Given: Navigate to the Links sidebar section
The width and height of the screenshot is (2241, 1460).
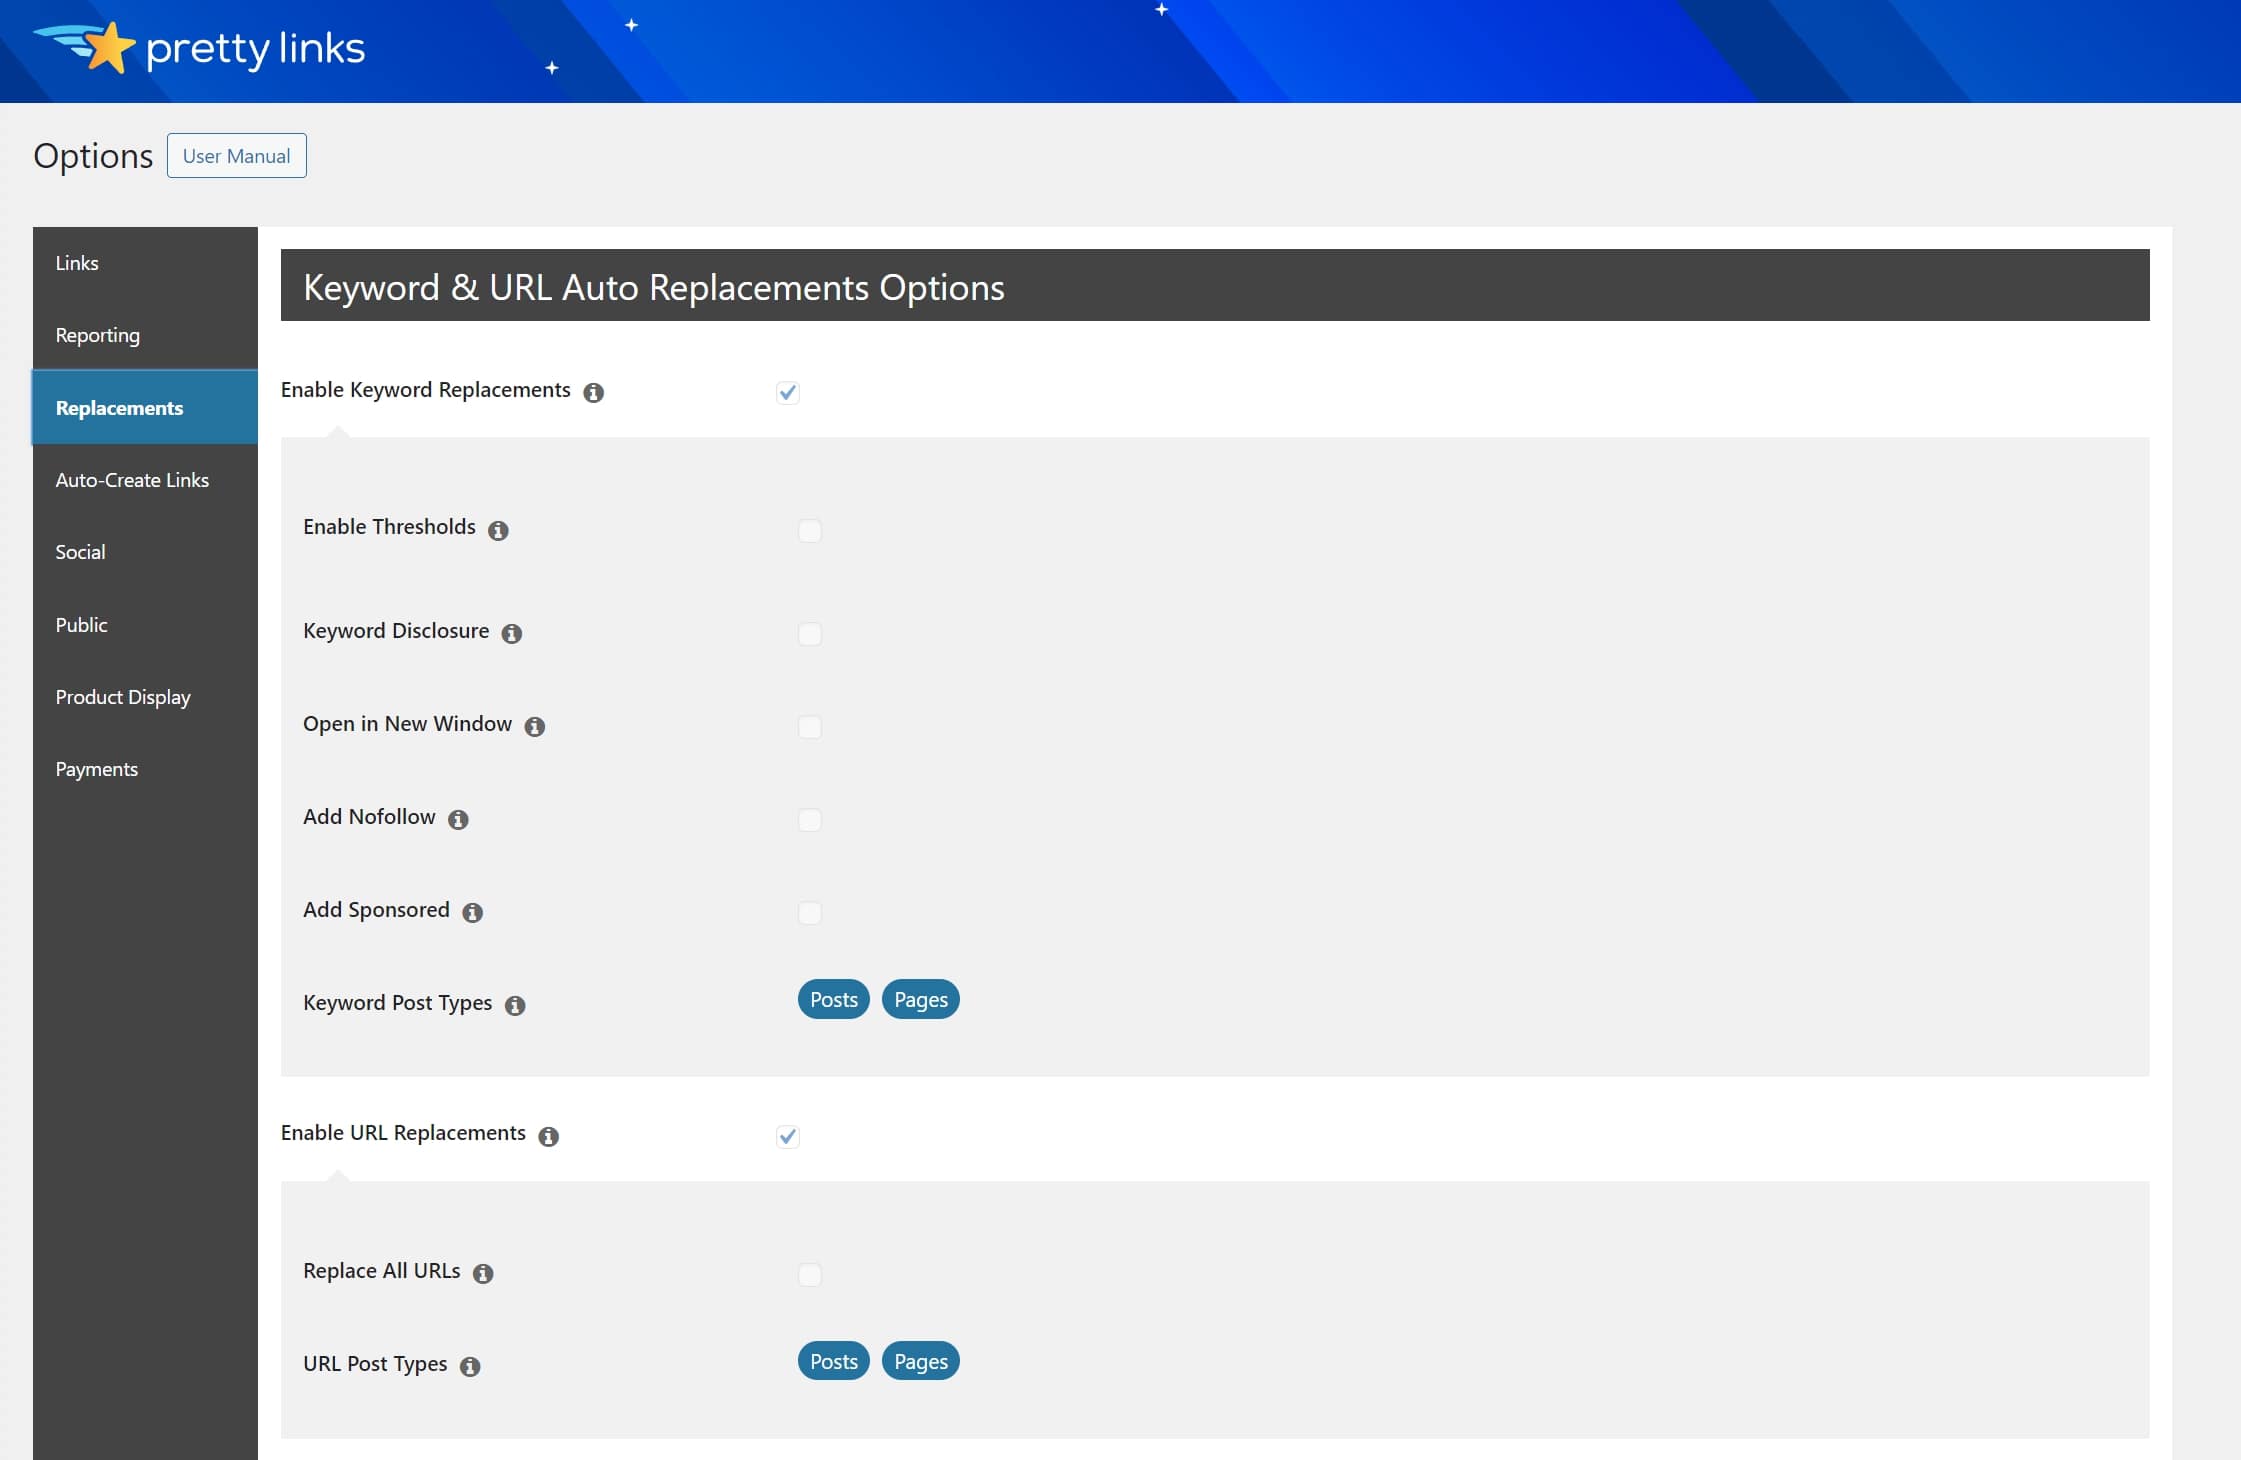Looking at the screenshot, I should [x=145, y=261].
